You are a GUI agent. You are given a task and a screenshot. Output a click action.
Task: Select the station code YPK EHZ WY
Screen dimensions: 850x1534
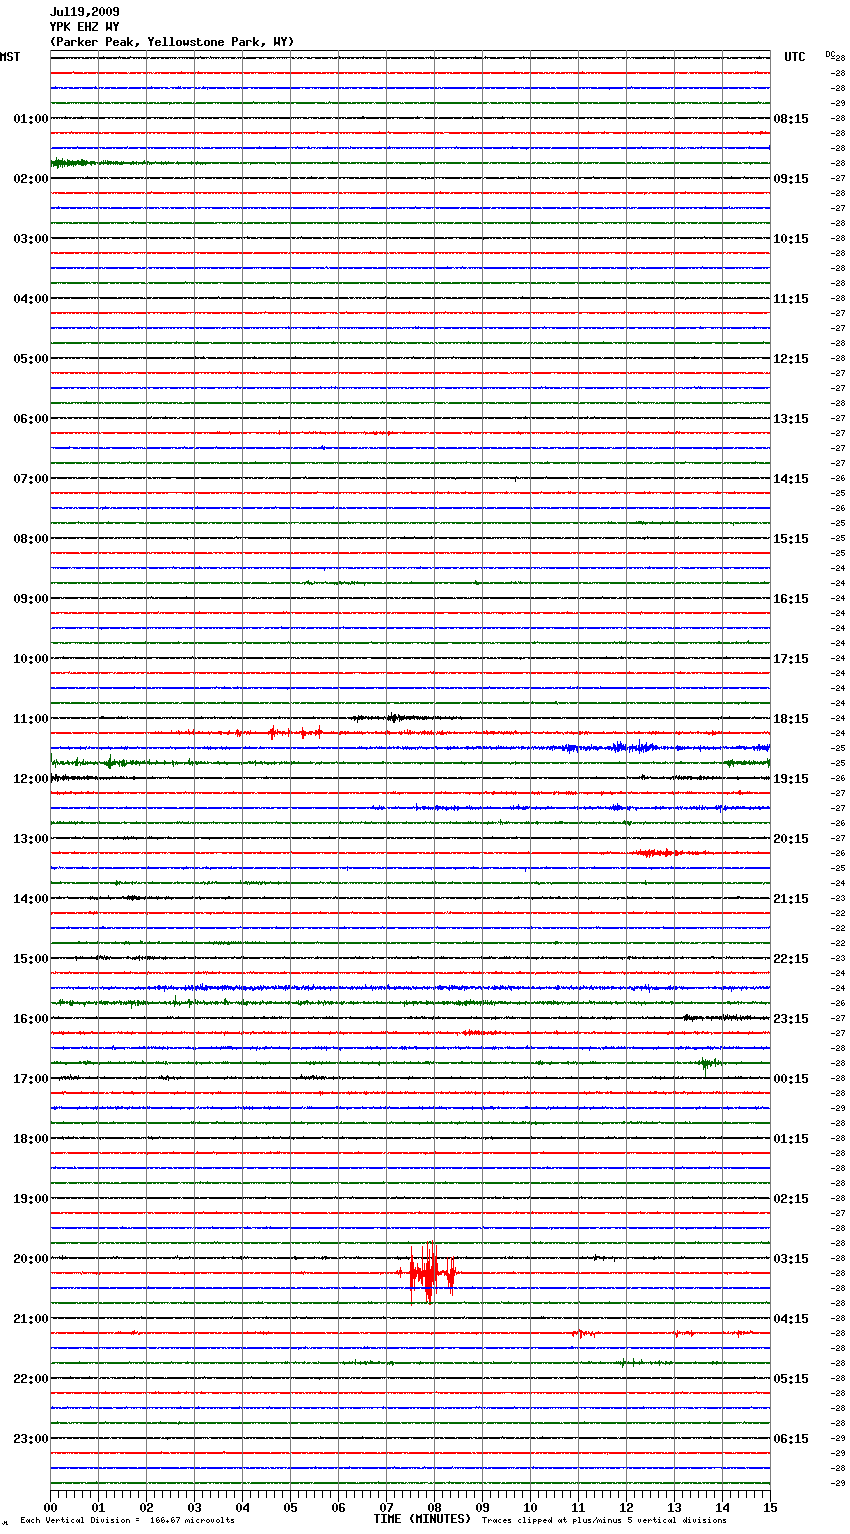(84, 27)
